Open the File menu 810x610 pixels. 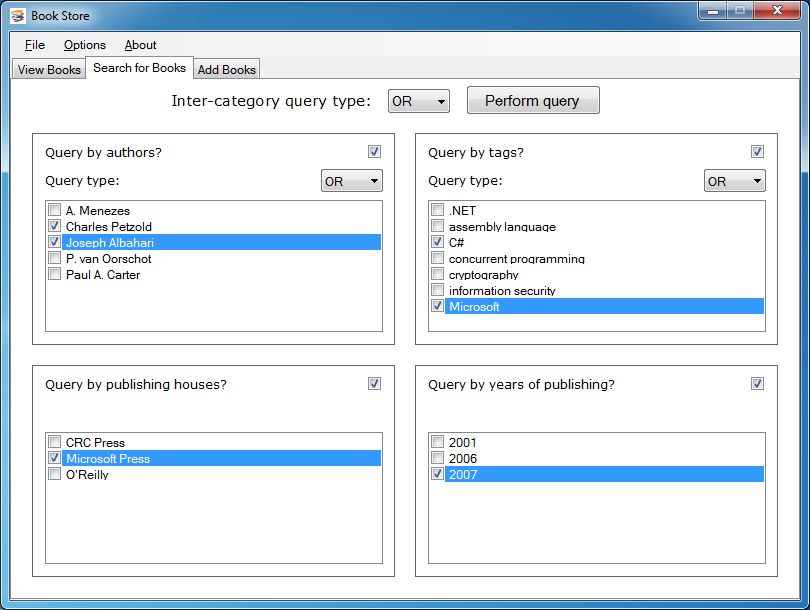tap(35, 45)
